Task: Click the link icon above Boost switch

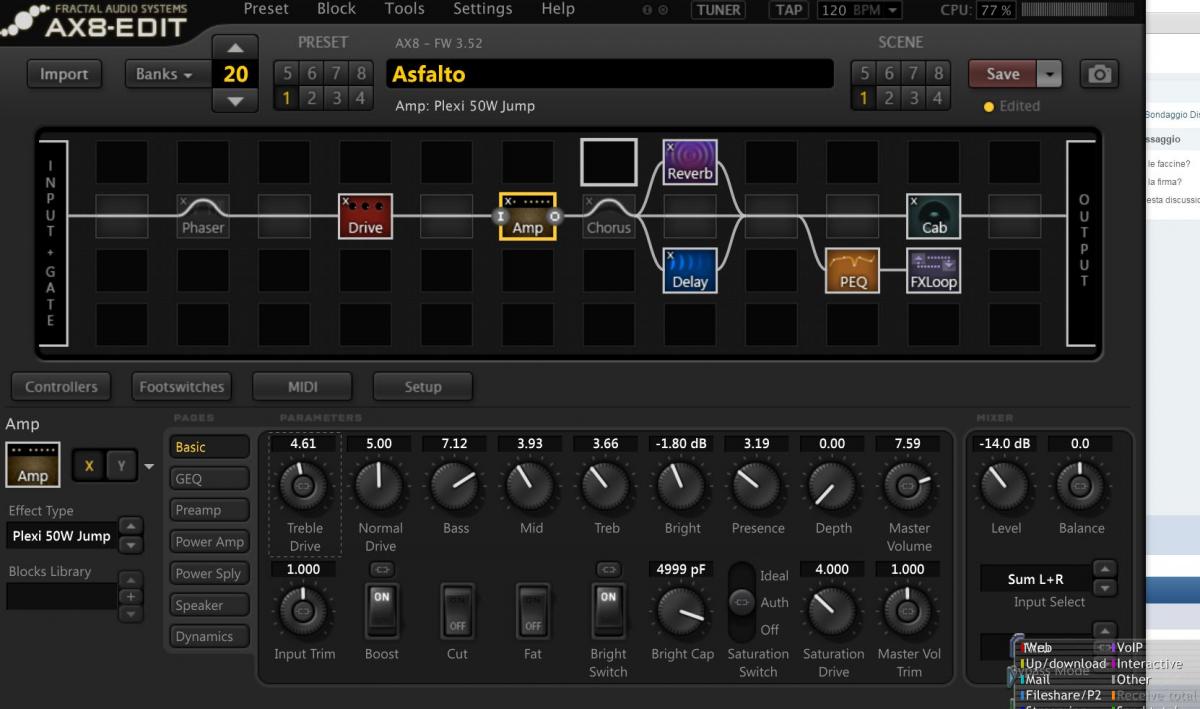Action: (x=381, y=570)
